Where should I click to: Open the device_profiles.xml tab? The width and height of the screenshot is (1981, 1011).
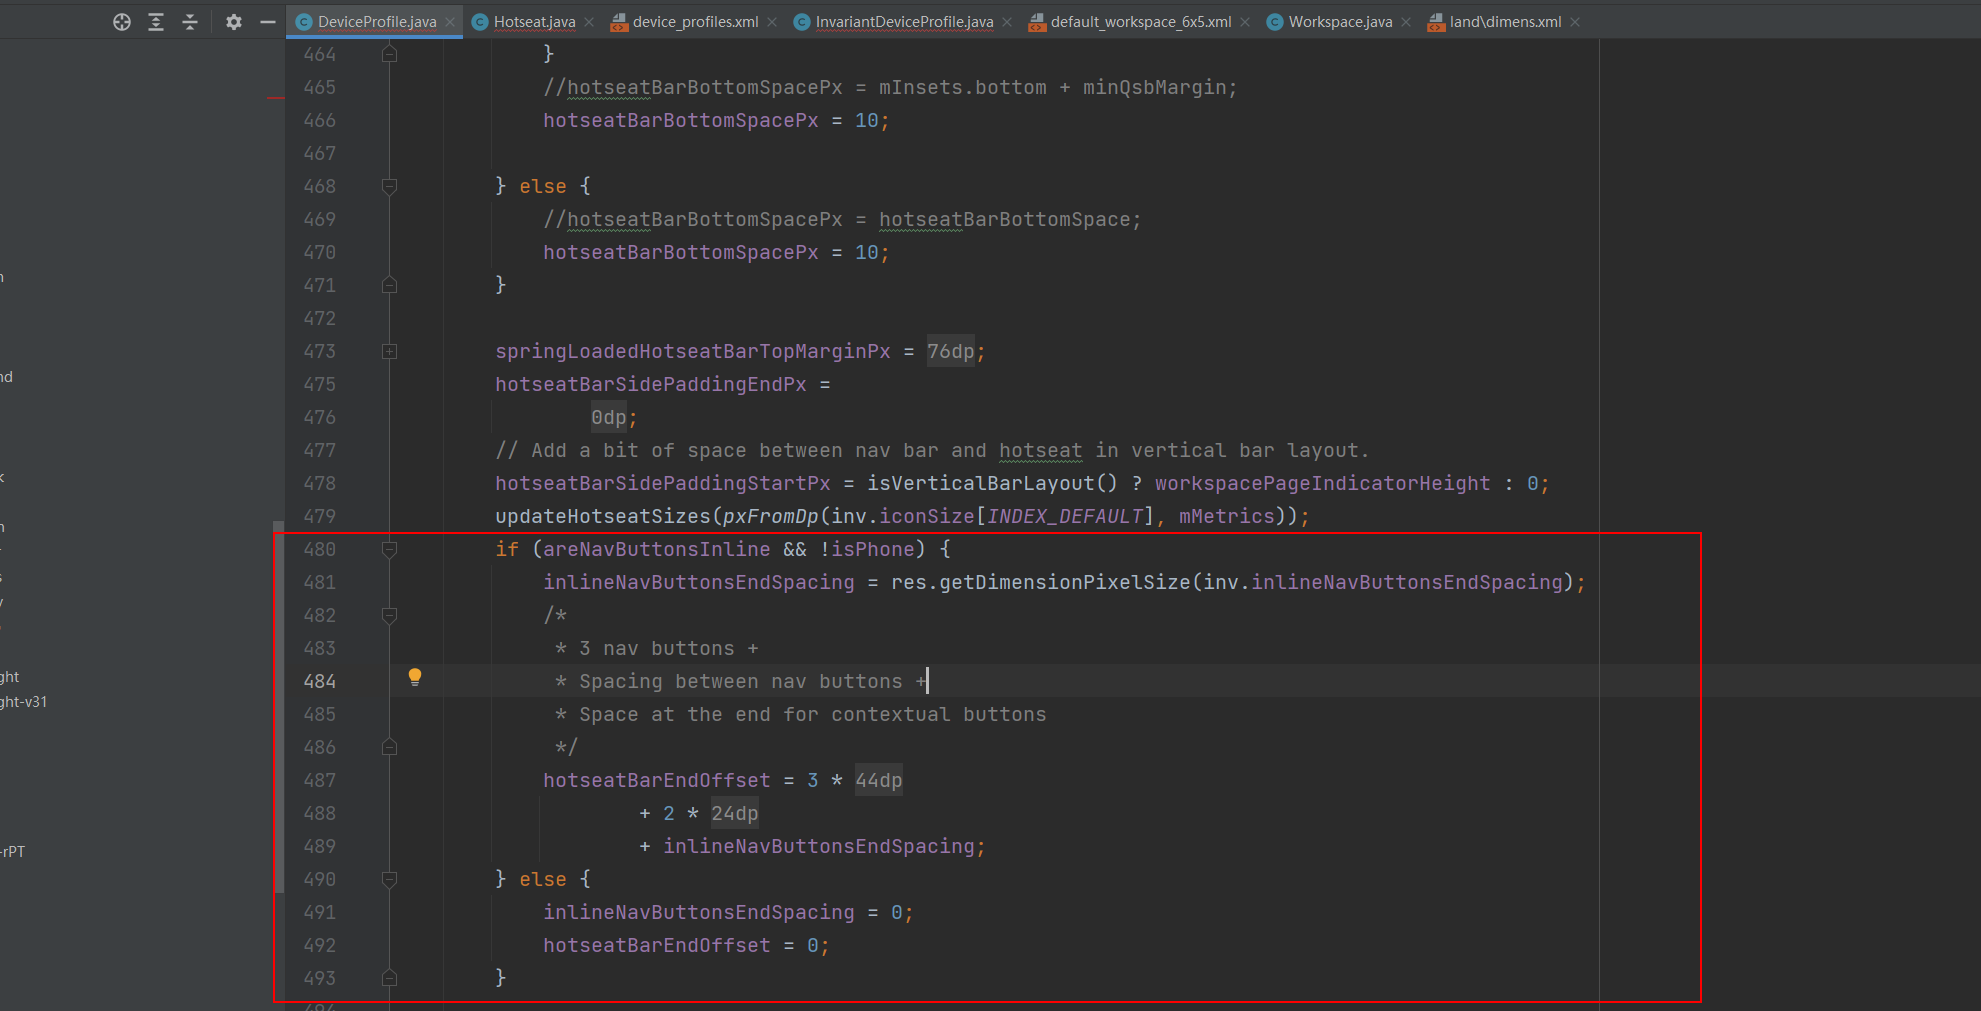coord(695,22)
